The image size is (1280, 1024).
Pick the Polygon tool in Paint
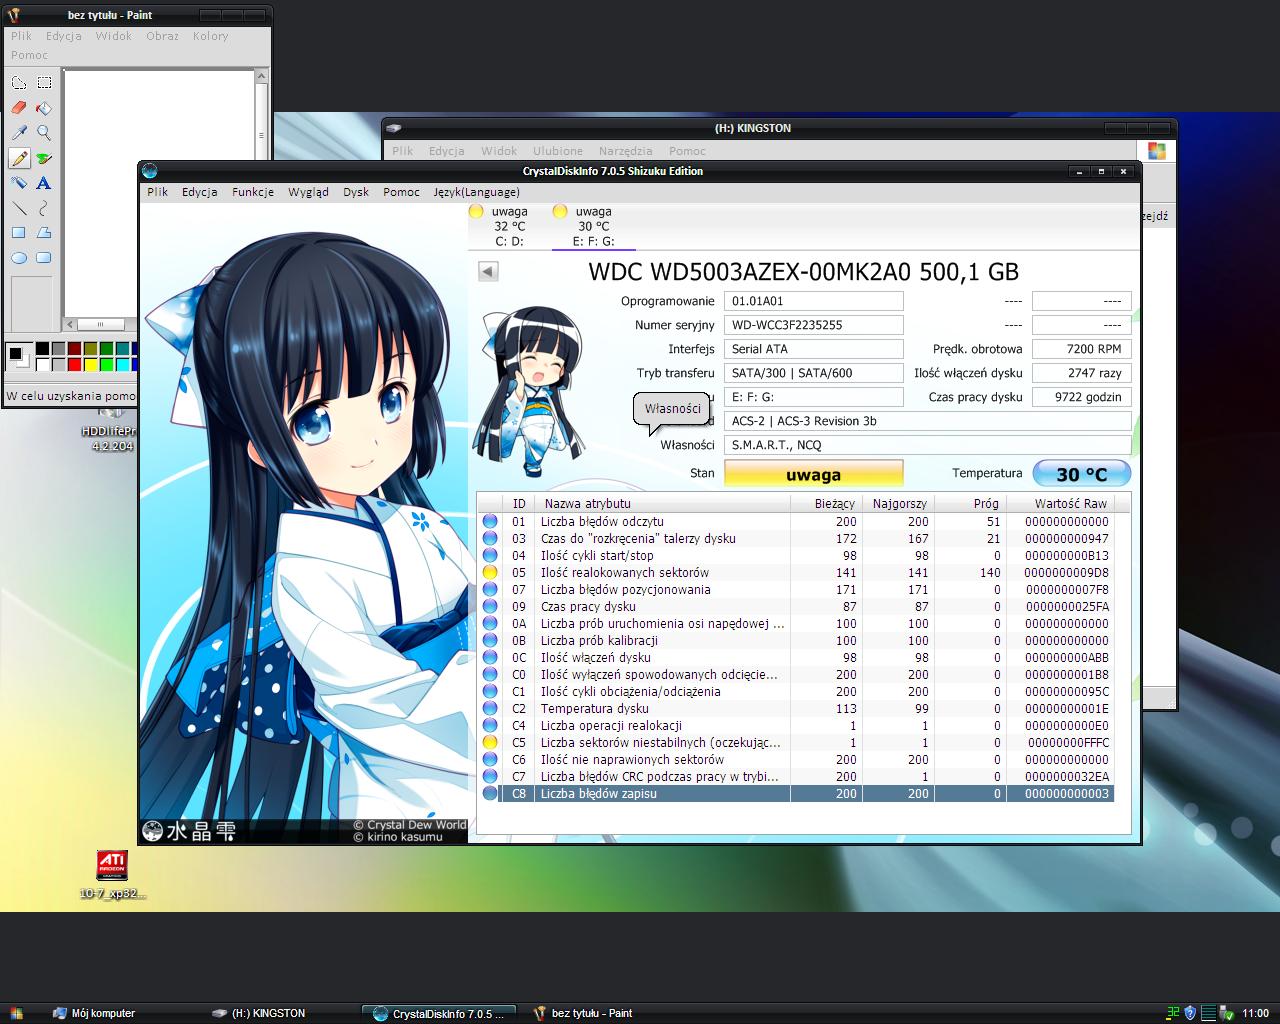pyautogui.click(x=44, y=233)
